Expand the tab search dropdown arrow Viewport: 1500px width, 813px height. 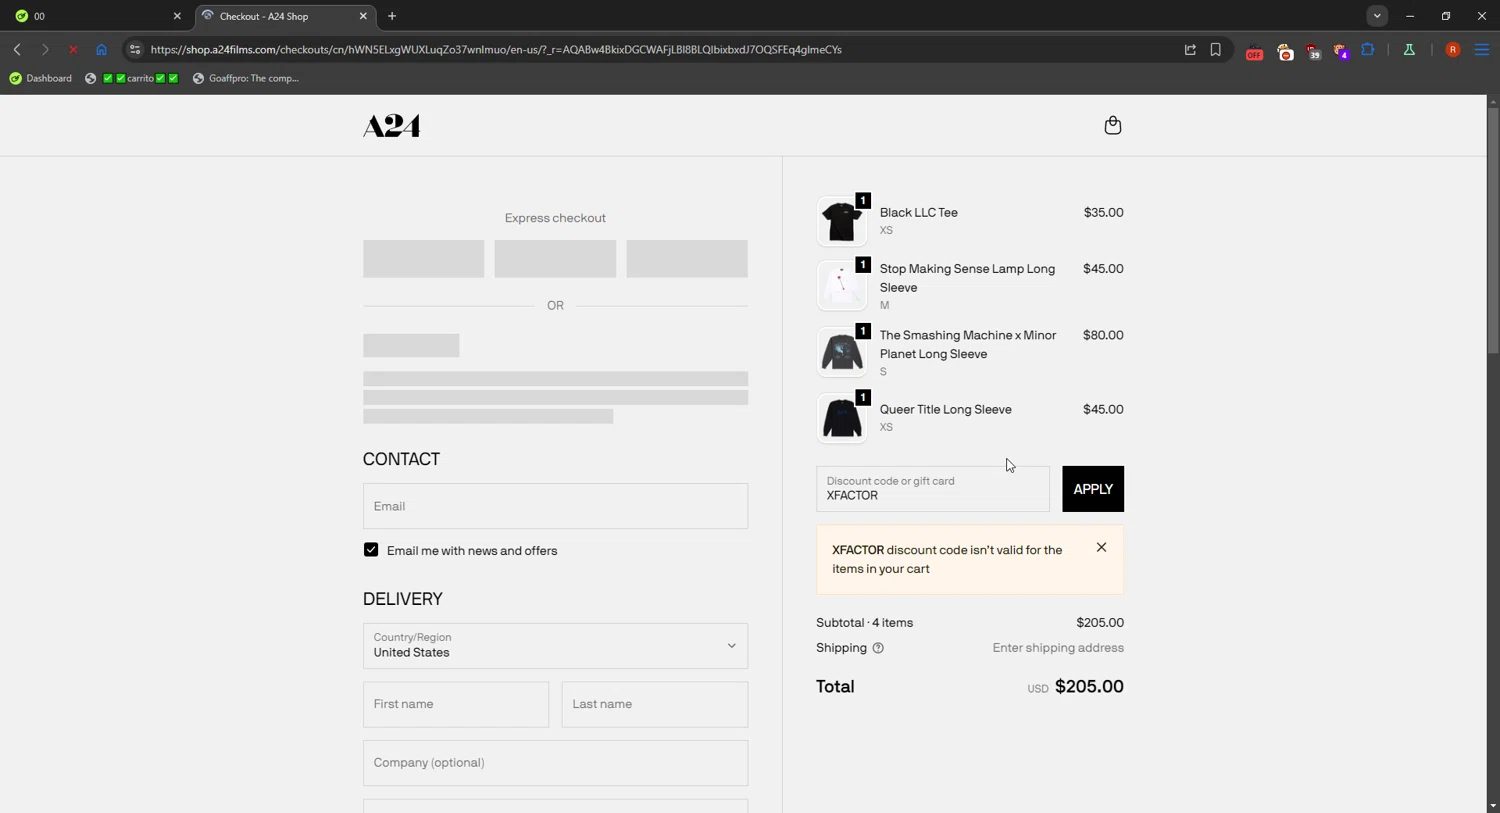1377,16
